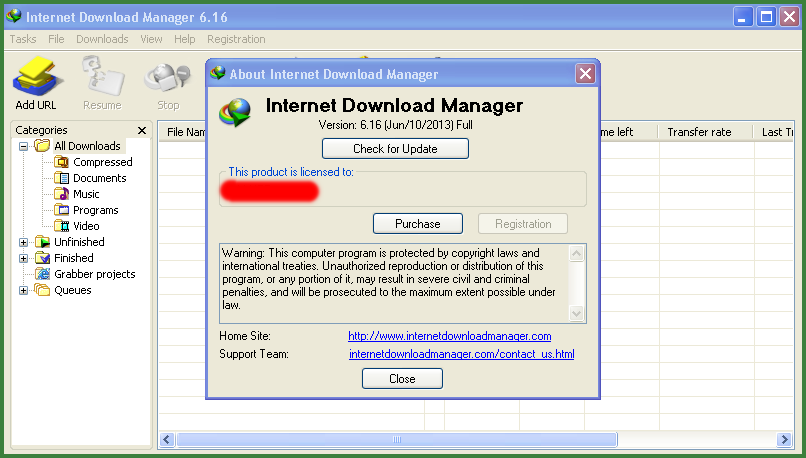The height and width of the screenshot is (458, 806).
Task: Open the internetdownloadmanager.com home site link
Action: 450,336
